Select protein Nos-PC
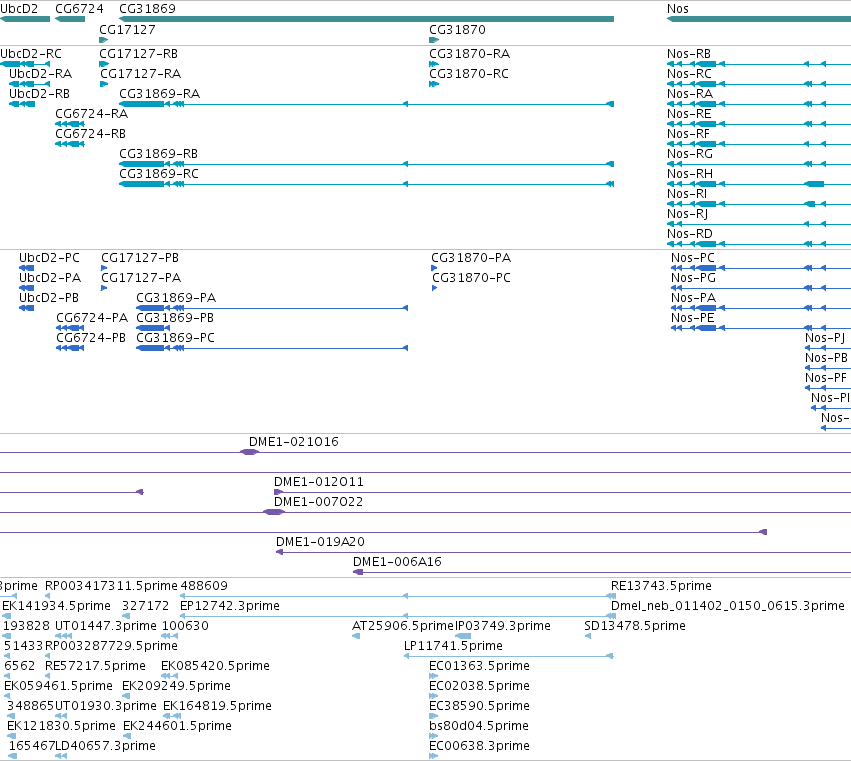 693,258
